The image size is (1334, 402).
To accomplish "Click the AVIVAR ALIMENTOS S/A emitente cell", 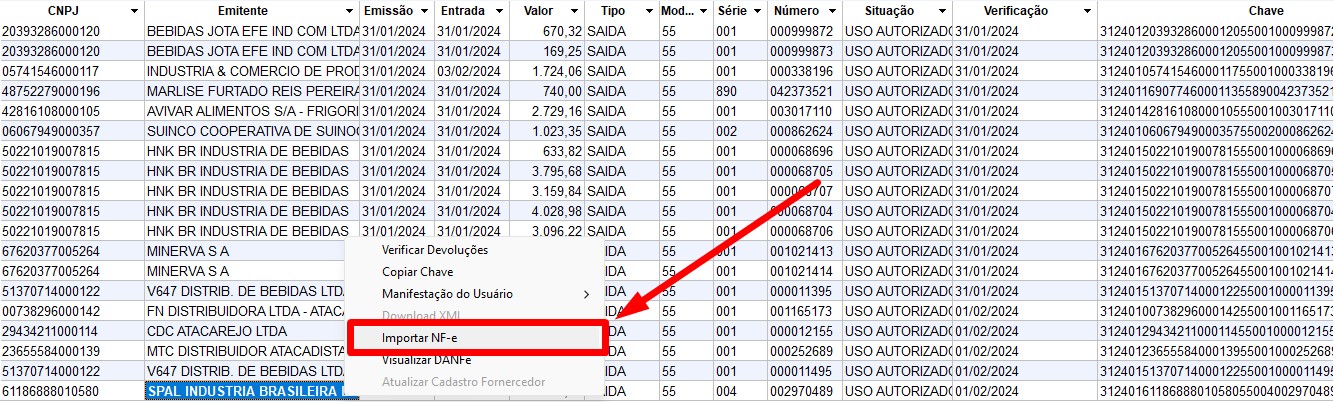I will 252,111.
